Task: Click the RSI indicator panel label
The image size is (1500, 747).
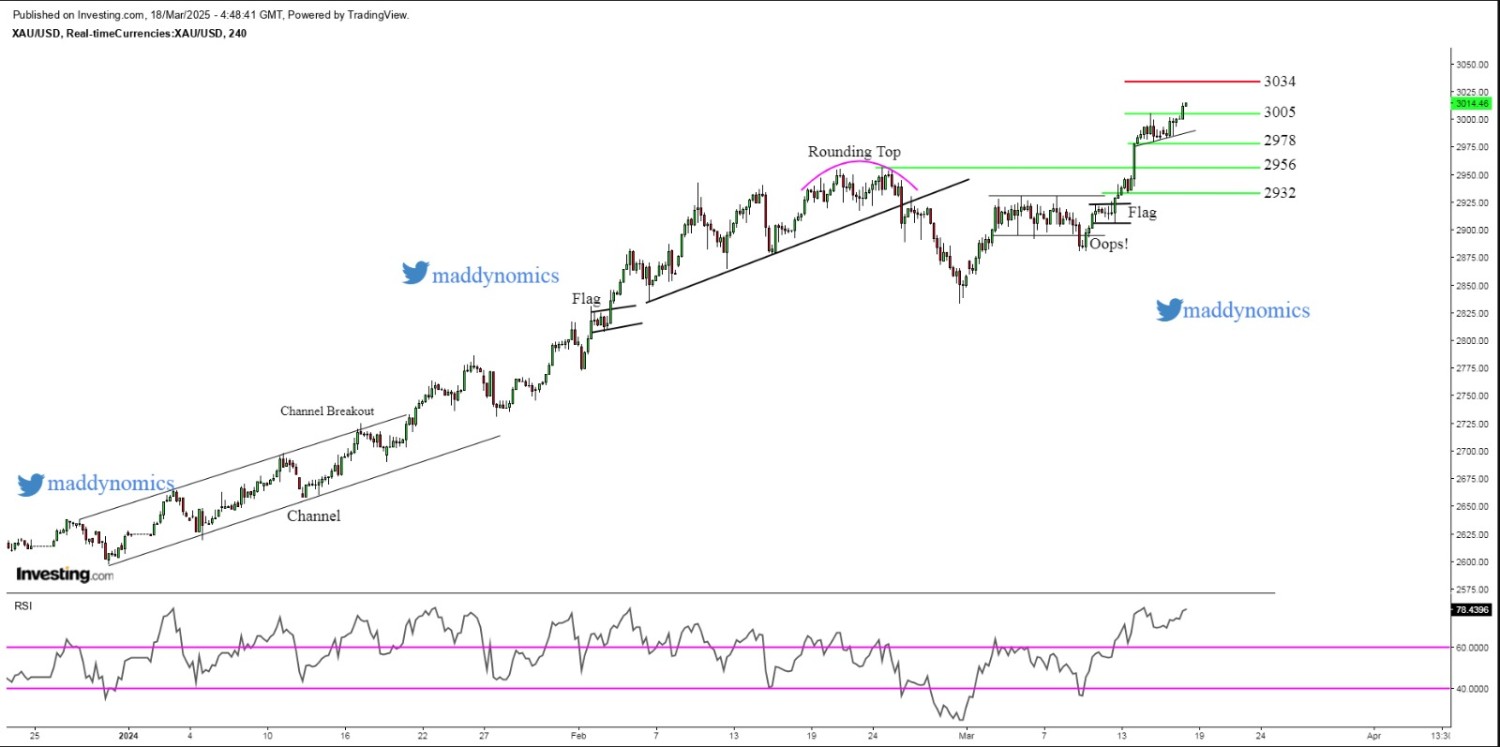Action: [21, 606]
